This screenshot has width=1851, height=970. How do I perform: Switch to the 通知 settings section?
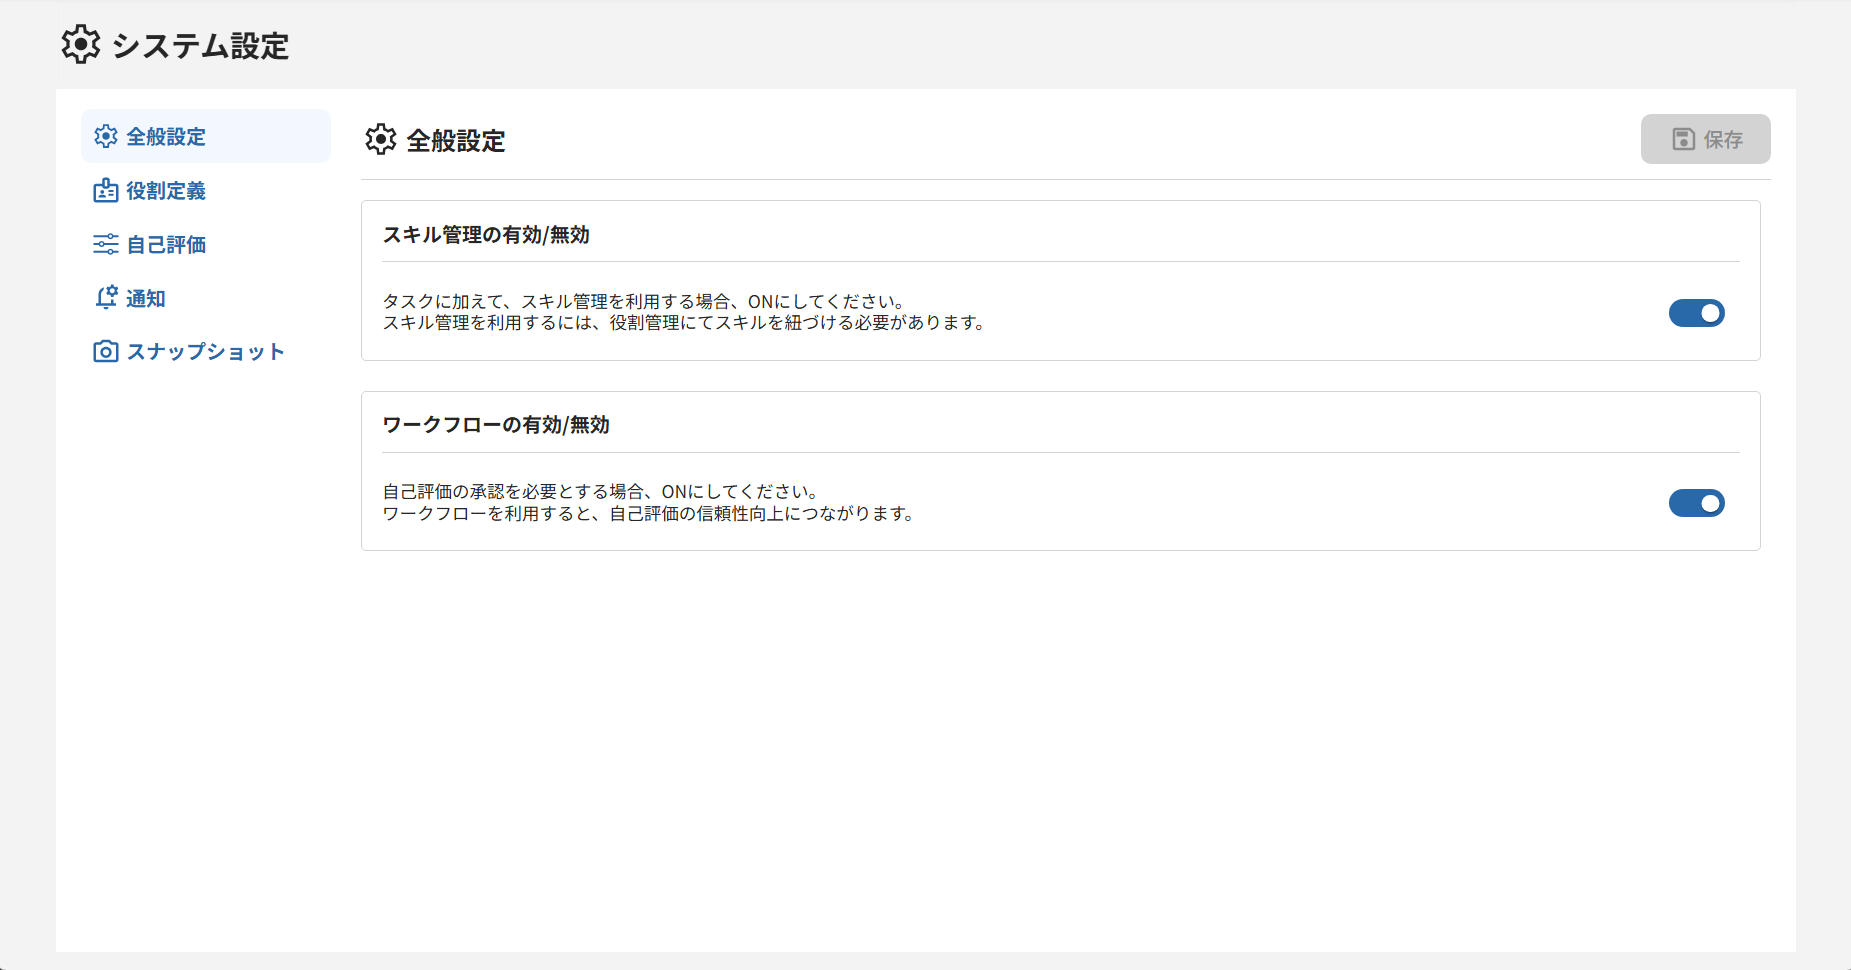pos(144,297)
